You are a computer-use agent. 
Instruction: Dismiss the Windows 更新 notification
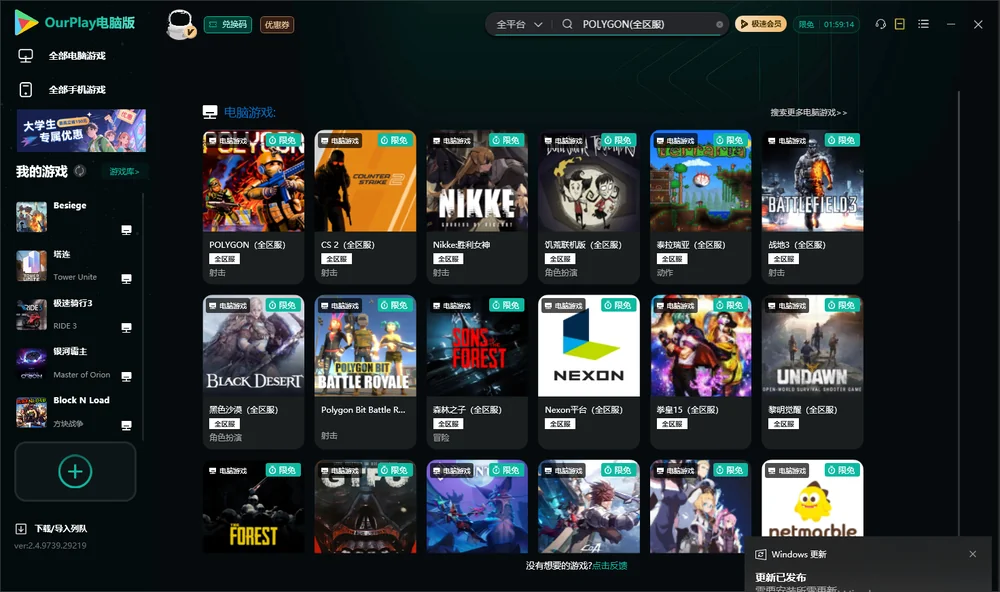coord(973,554)
